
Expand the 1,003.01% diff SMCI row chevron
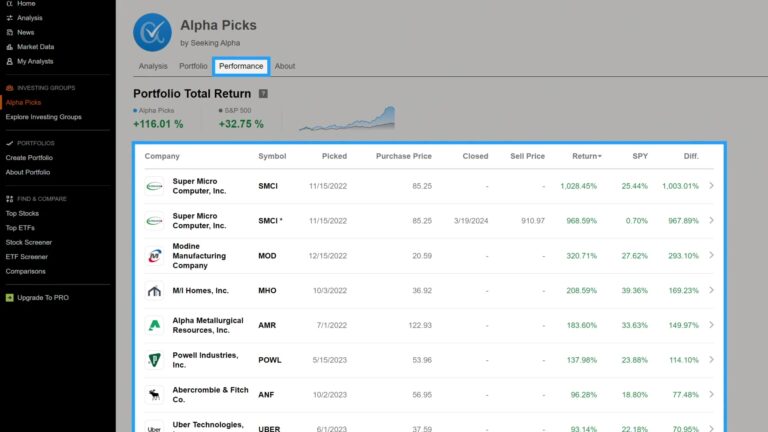(x=711, y=186)
